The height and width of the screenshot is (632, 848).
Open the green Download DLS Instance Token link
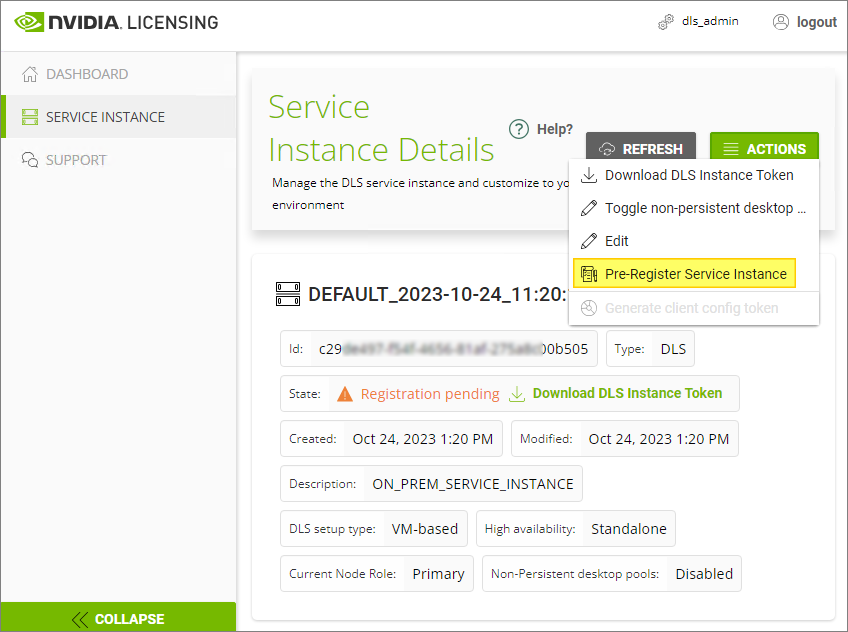point(626,393)
